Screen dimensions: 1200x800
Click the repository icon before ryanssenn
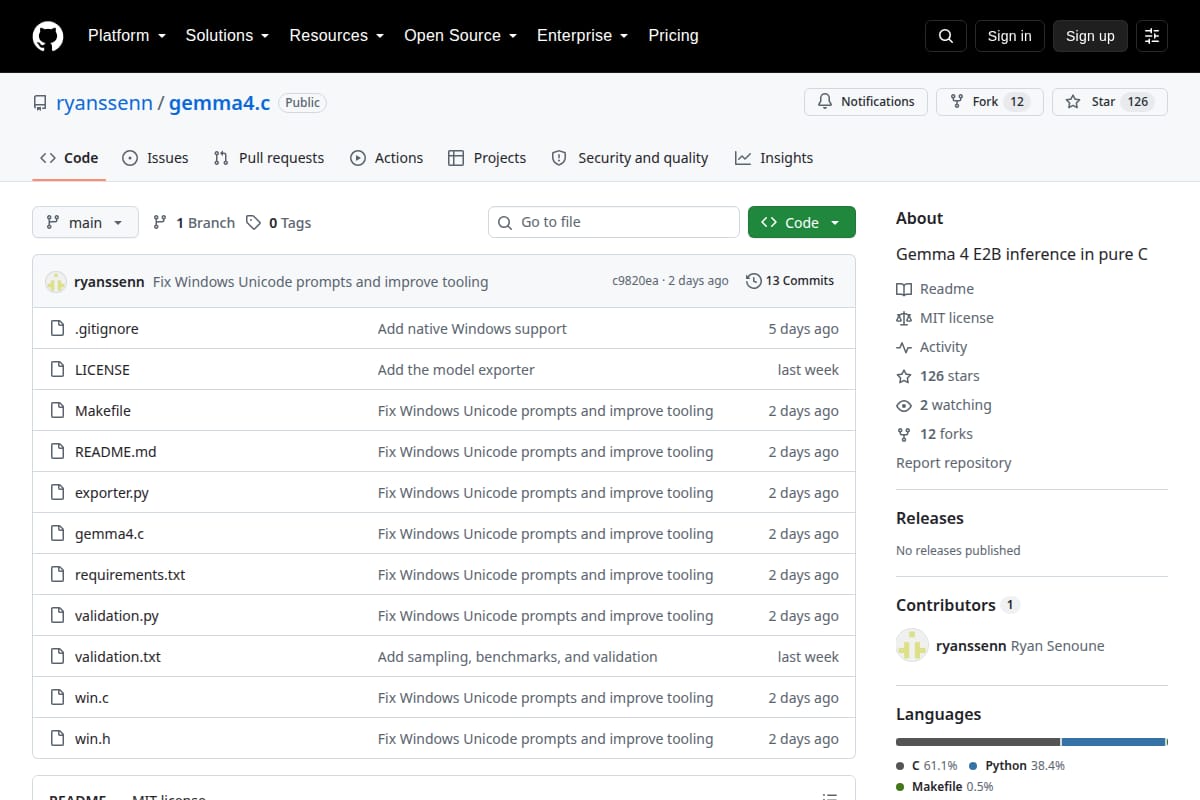(40, 103)
